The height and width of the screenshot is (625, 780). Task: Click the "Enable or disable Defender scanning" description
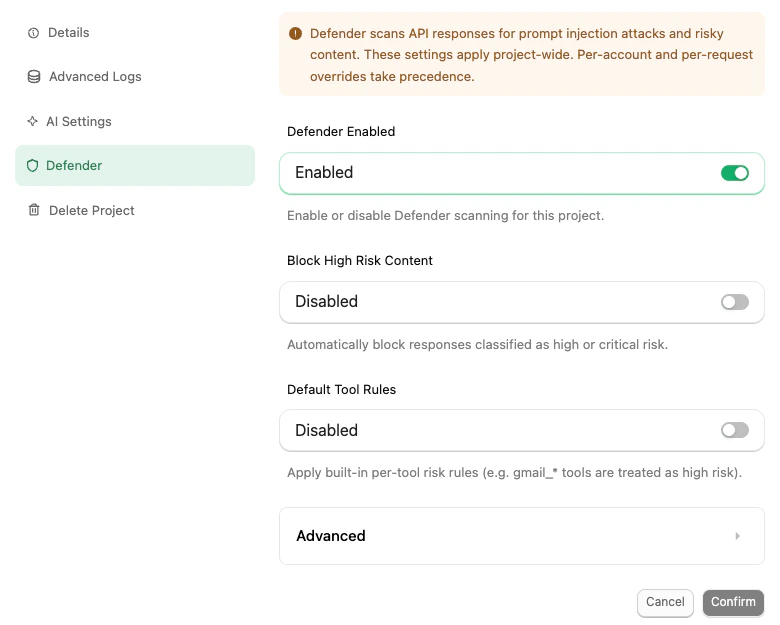(x=446, y=215)
